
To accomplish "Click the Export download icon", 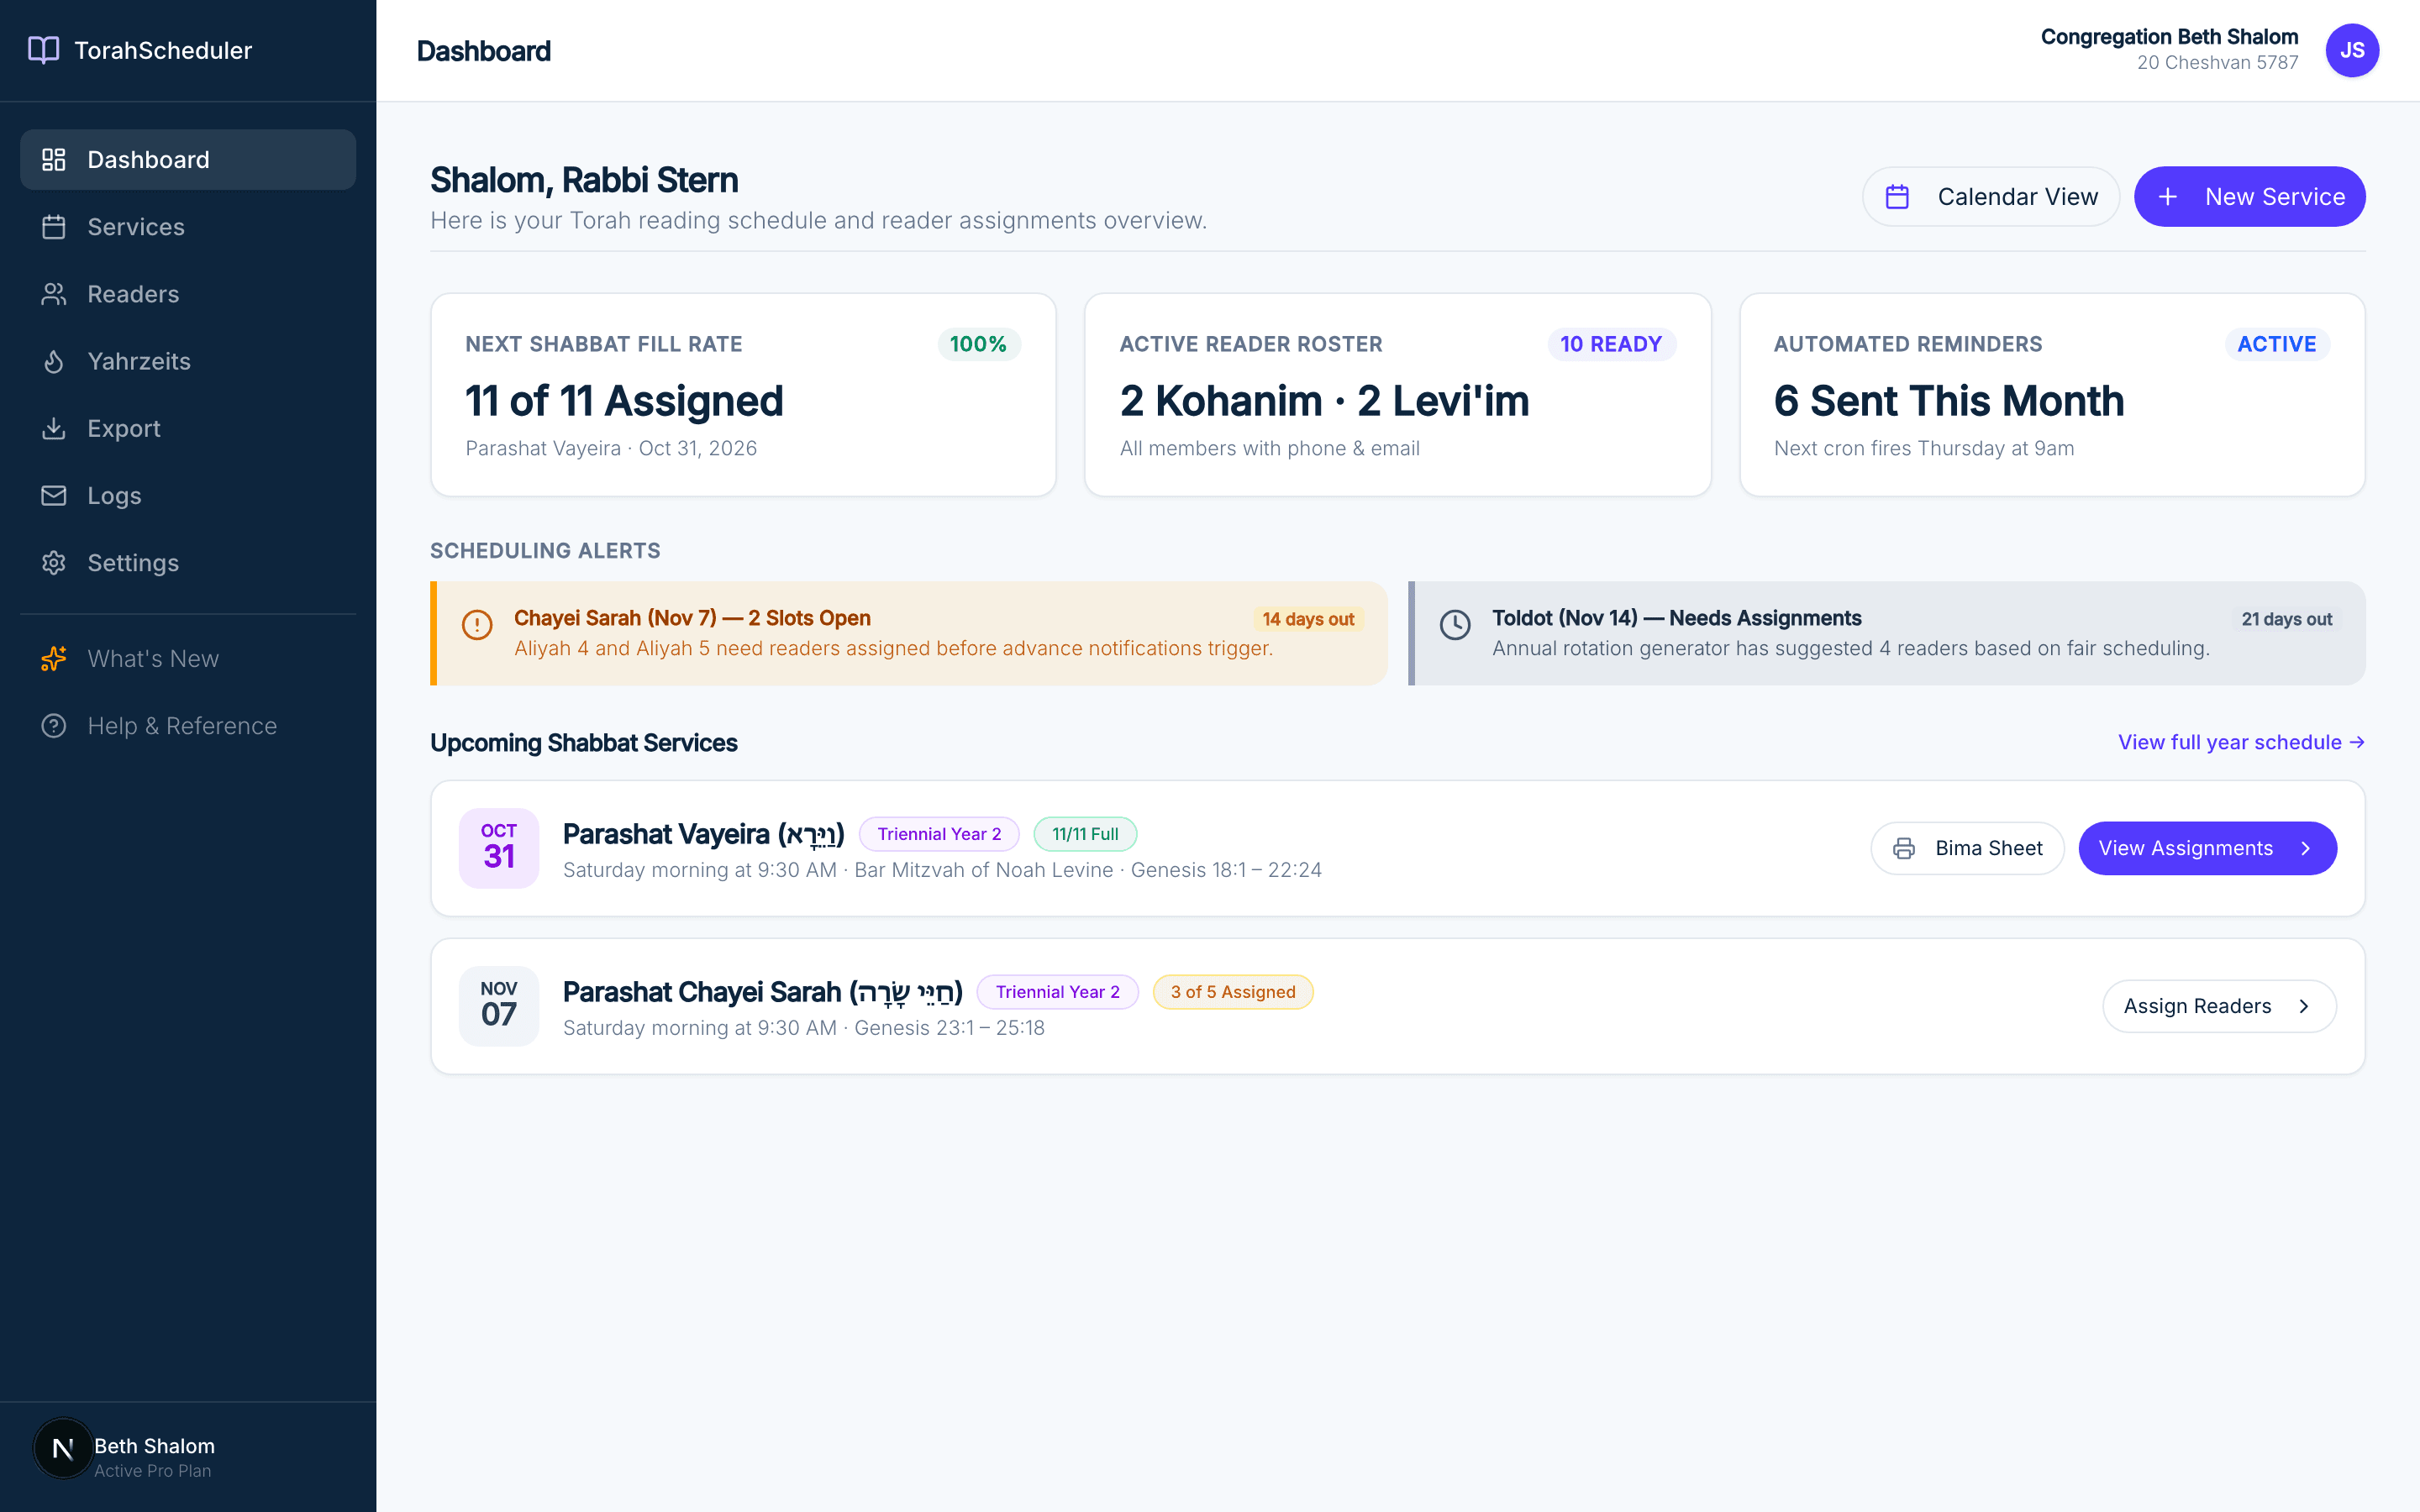I will (x=54, y=428).
